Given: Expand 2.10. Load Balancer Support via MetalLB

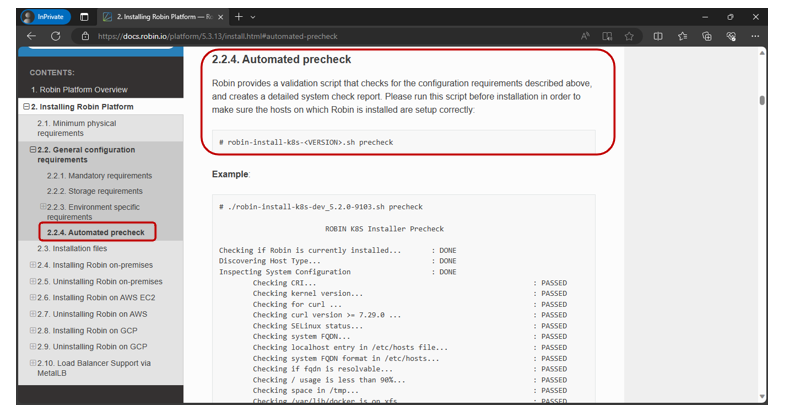Looking at the screenshot, I should (x=33, y=363).
